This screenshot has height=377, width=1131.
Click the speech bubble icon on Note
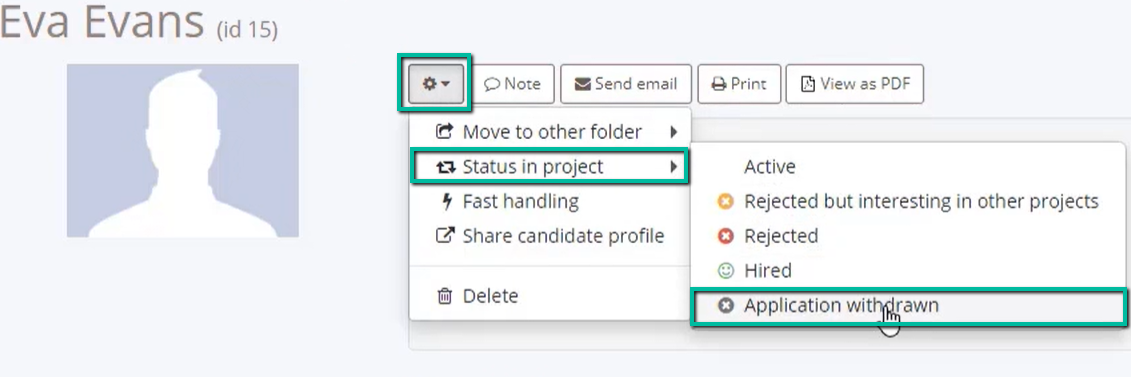[x=492, y=84]
